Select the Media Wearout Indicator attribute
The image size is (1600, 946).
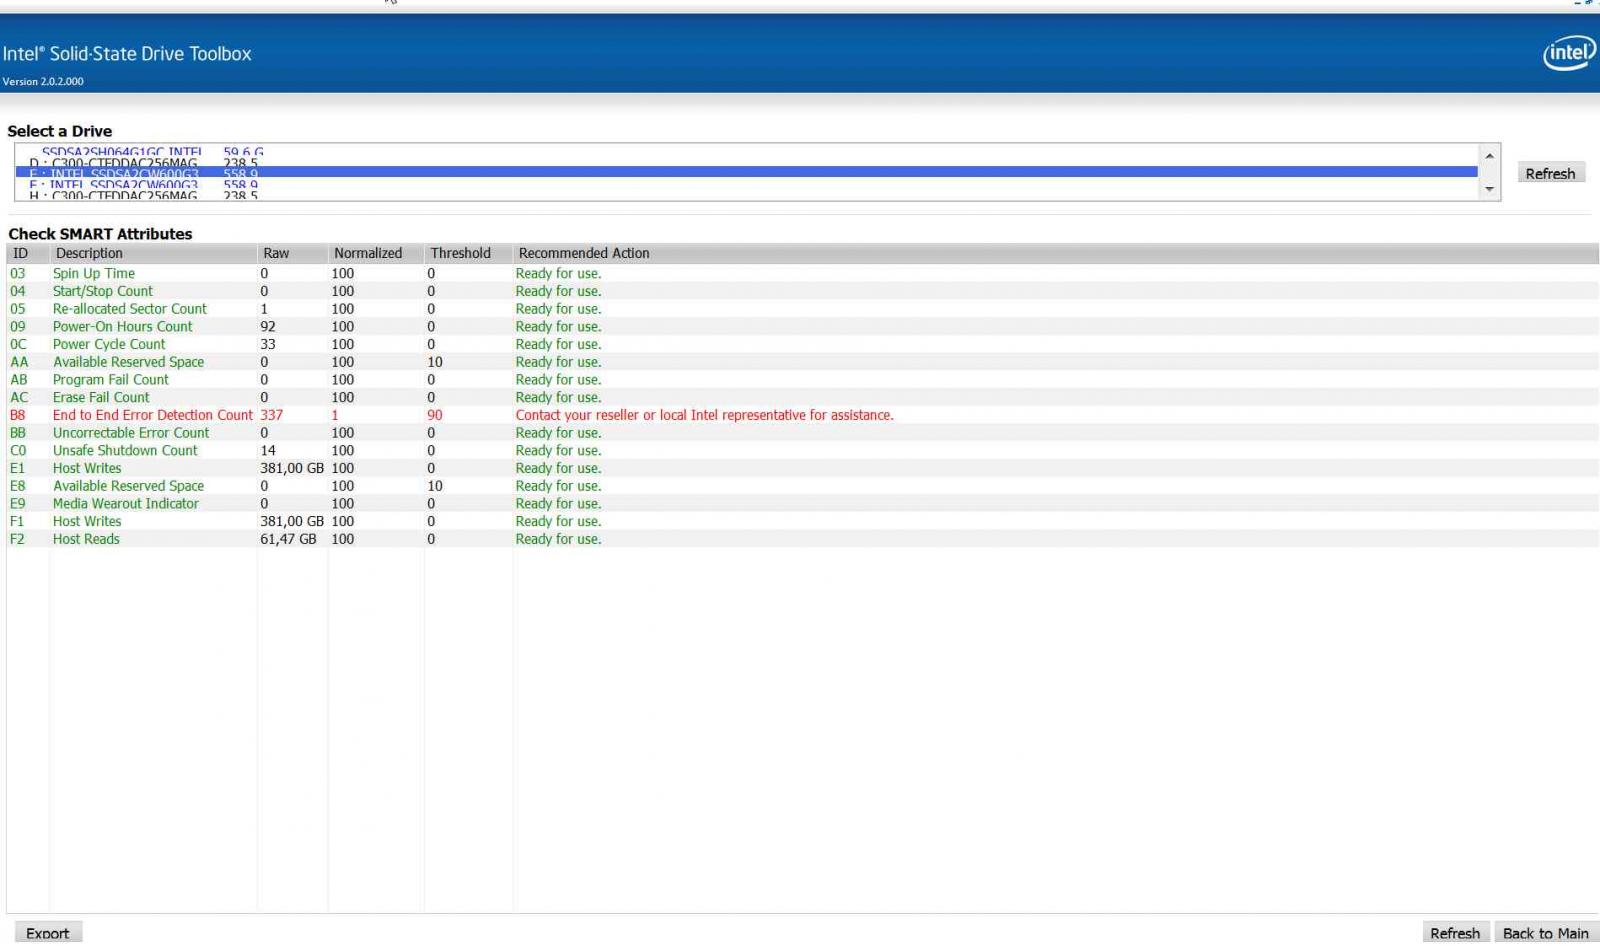(x=126, y=503)
